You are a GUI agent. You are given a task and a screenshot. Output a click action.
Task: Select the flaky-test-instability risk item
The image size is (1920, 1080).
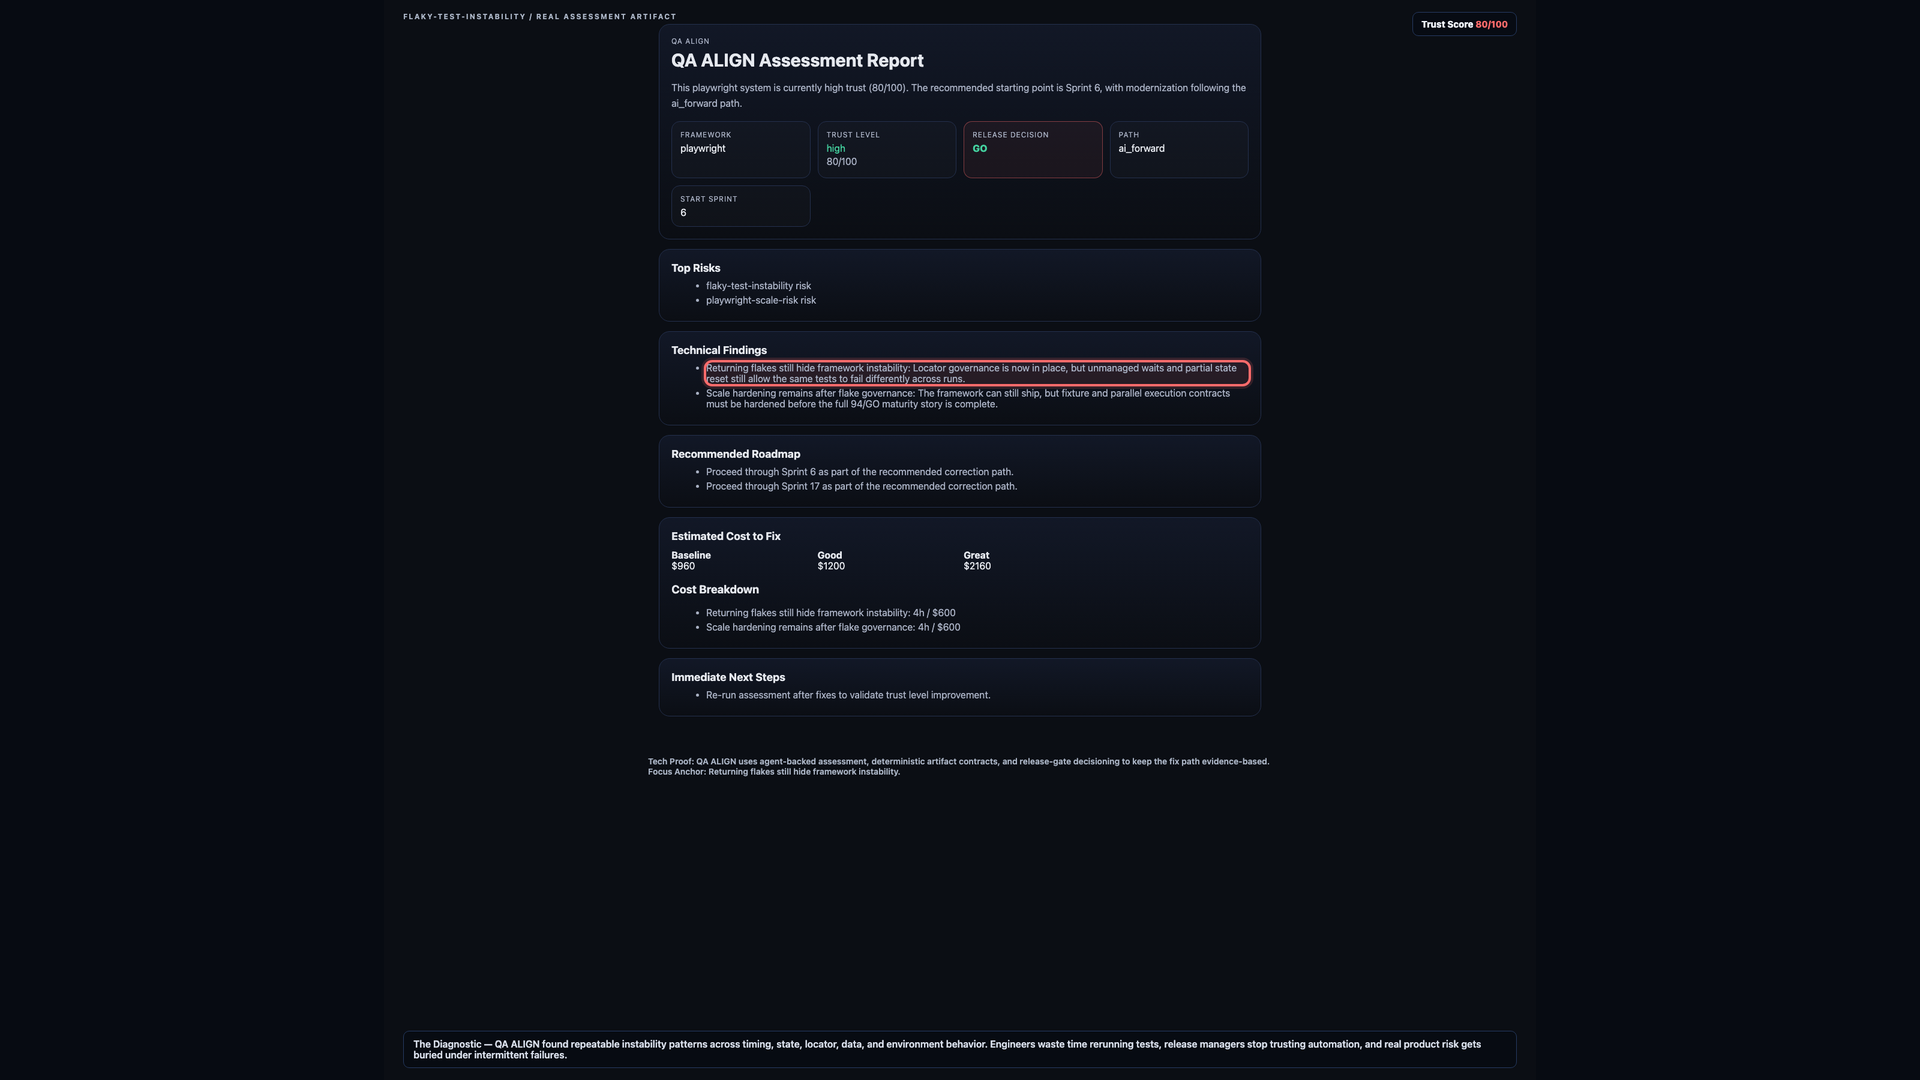click(x=758, y=286)
